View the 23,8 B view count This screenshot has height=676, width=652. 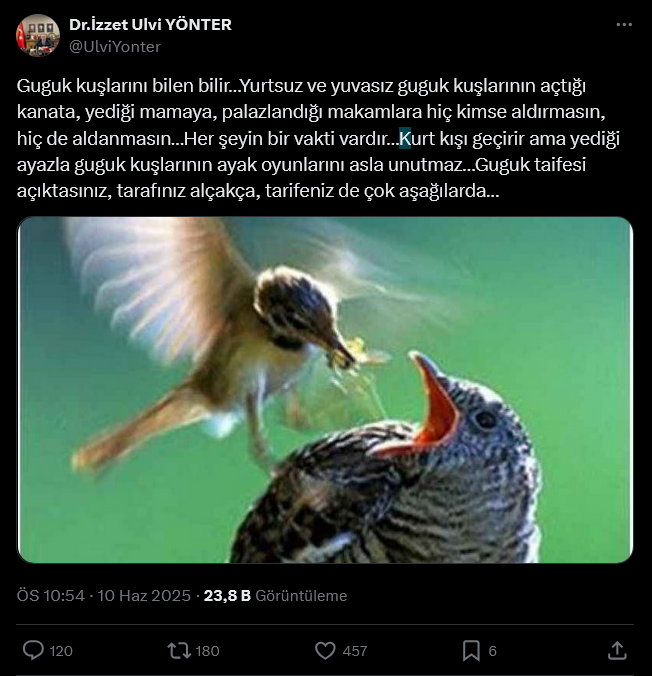(227, 596)
